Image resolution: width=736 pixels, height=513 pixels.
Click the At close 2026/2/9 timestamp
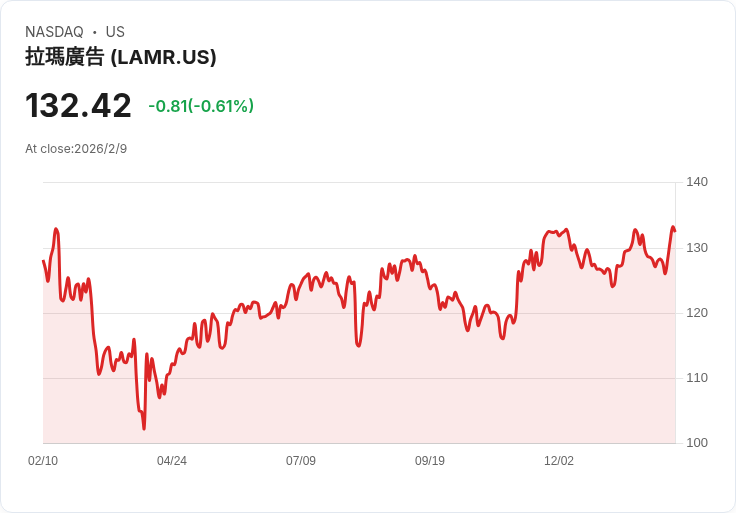pos(76,149)
